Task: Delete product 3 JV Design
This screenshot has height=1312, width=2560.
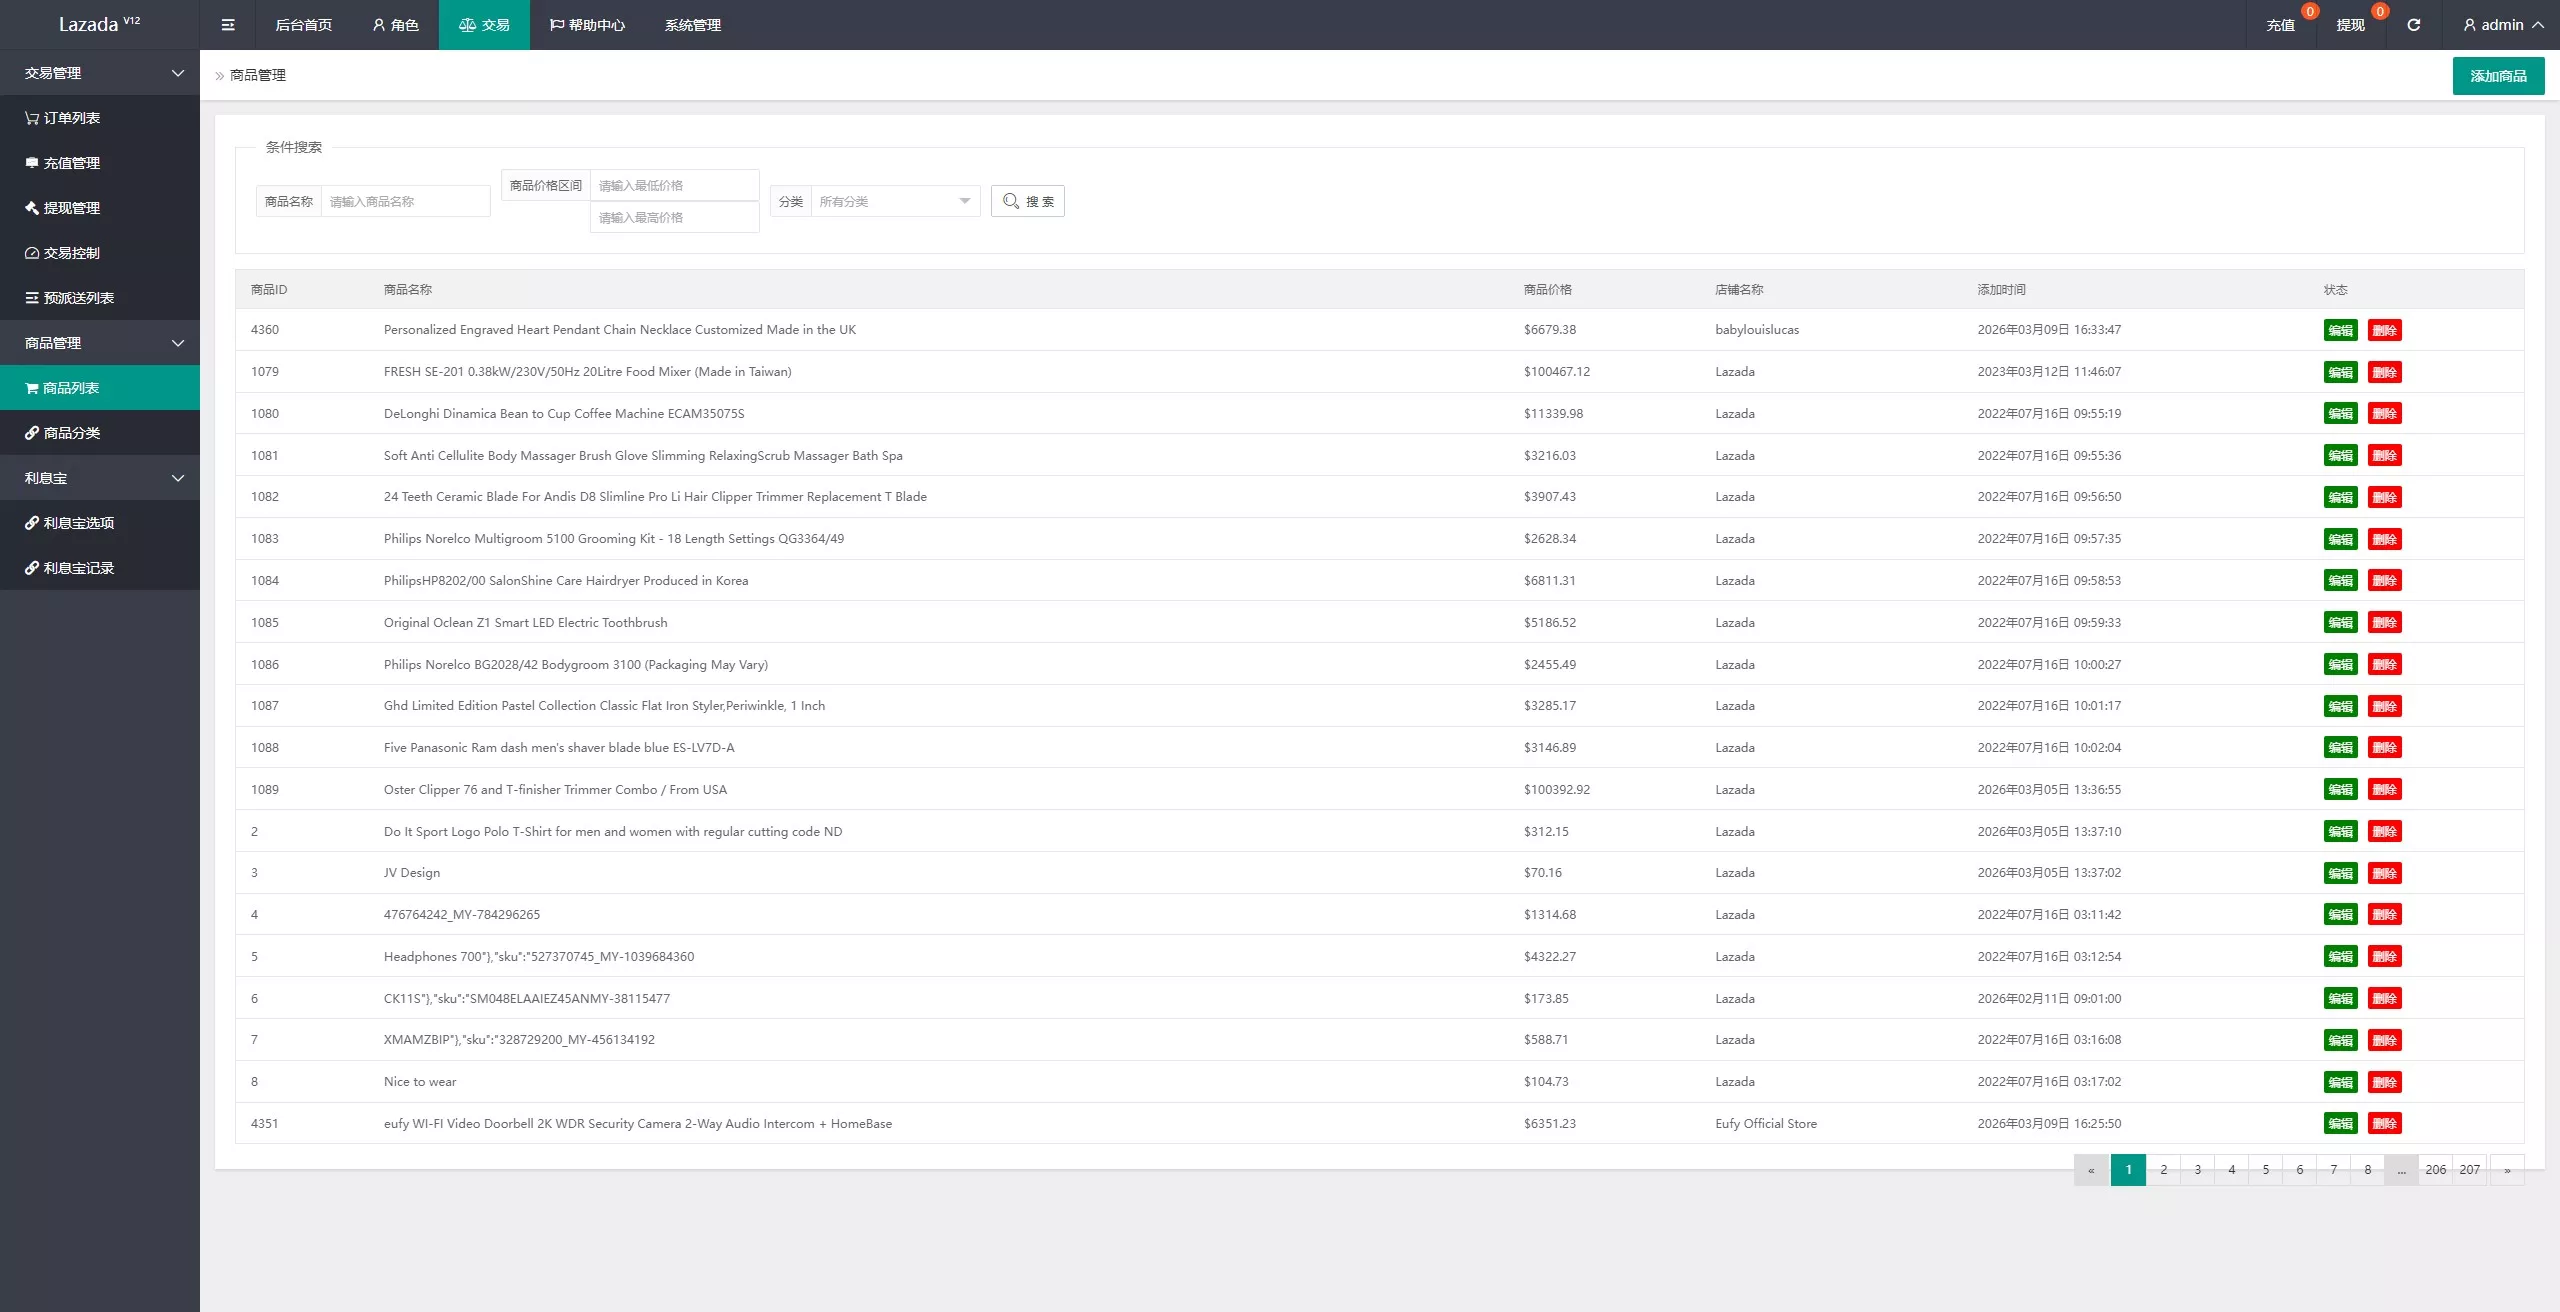Action: (x=2384, y=873)
